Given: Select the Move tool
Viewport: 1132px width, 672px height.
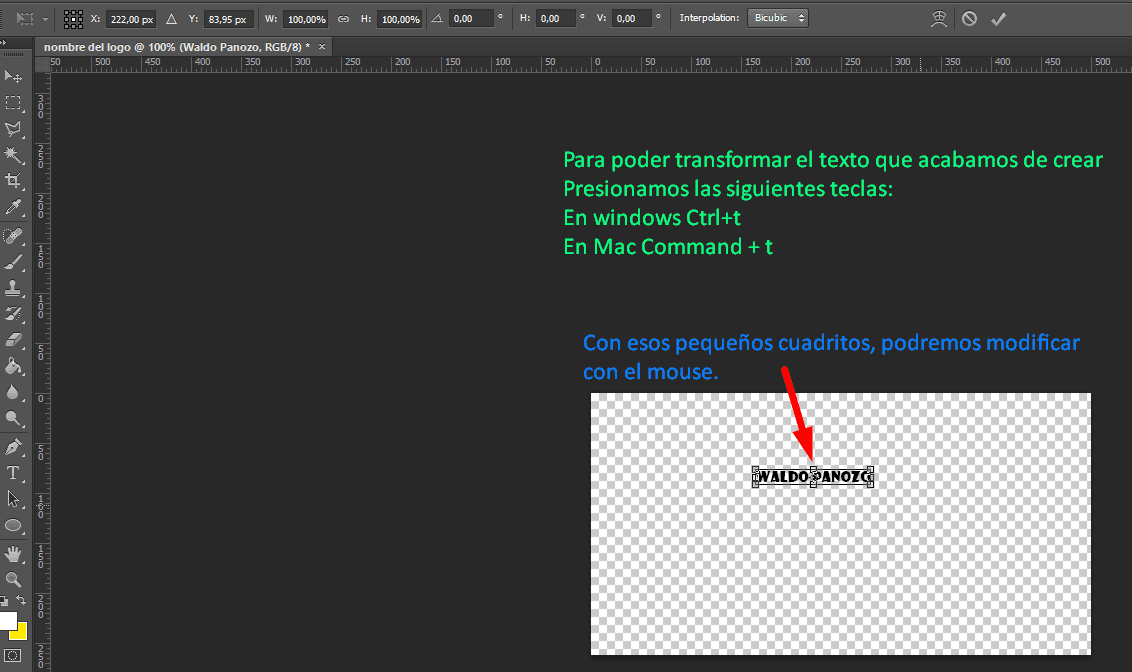Looking at the screenshot, I should pos(13,77).
